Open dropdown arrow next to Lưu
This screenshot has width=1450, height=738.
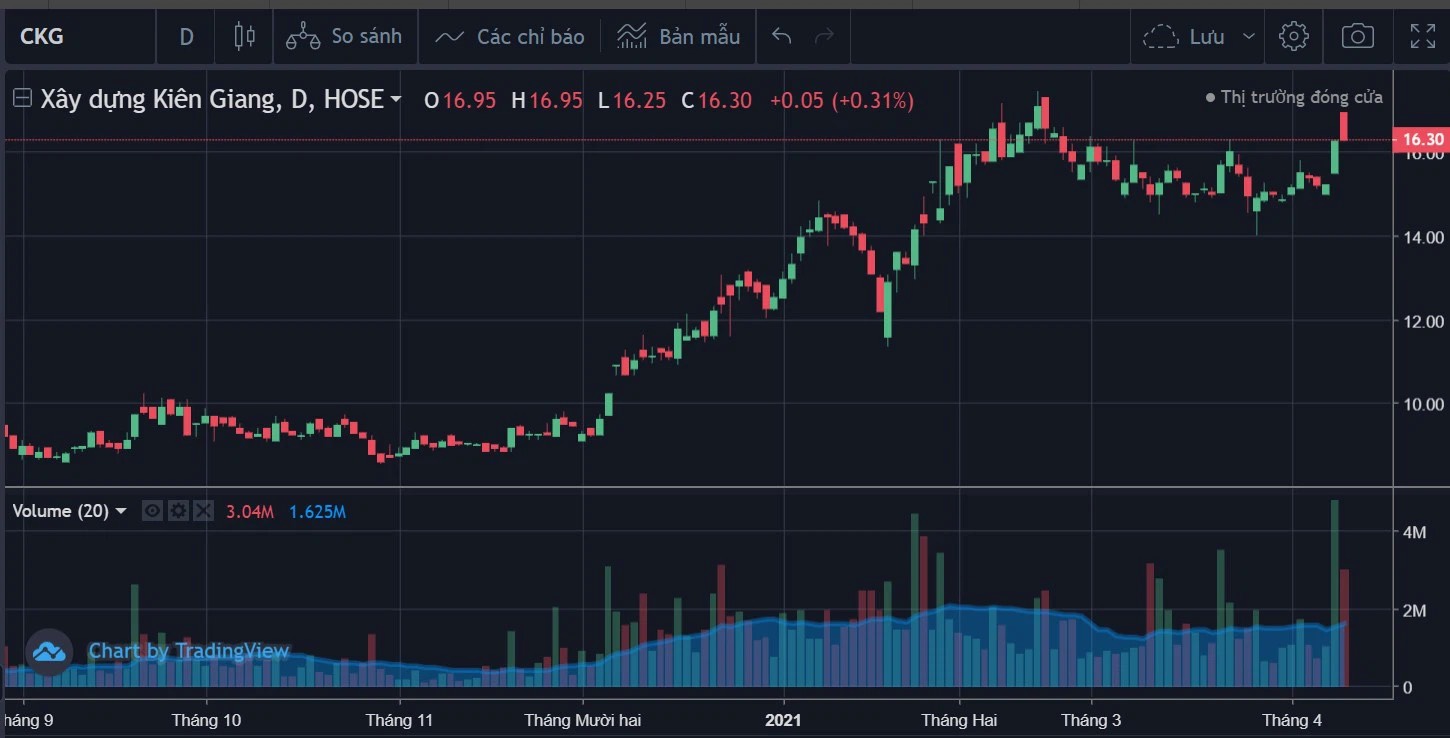pyautogui.click(x=1248, y=37)
